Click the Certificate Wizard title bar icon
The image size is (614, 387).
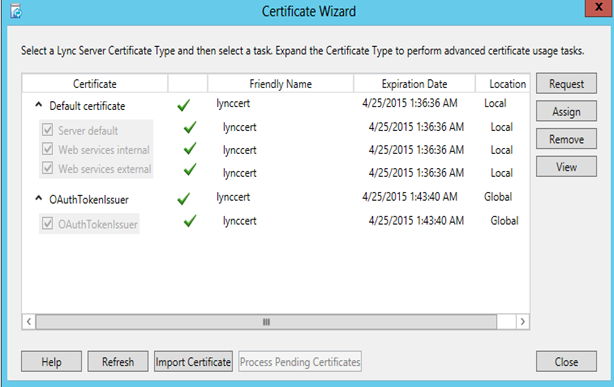(16, 11)
